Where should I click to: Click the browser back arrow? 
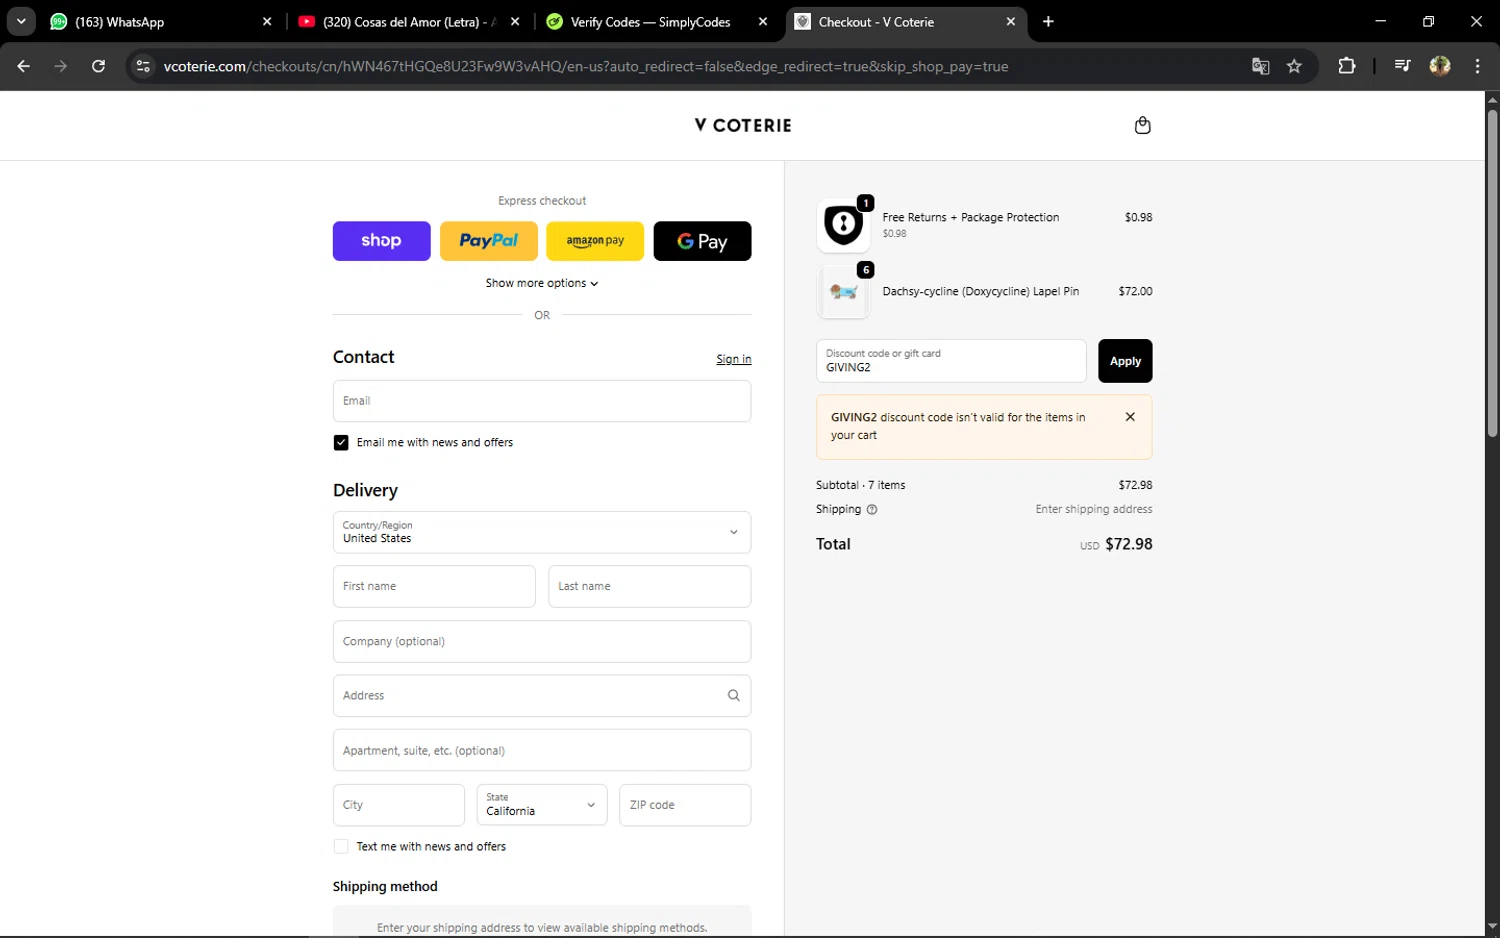(x=24, y=66)
